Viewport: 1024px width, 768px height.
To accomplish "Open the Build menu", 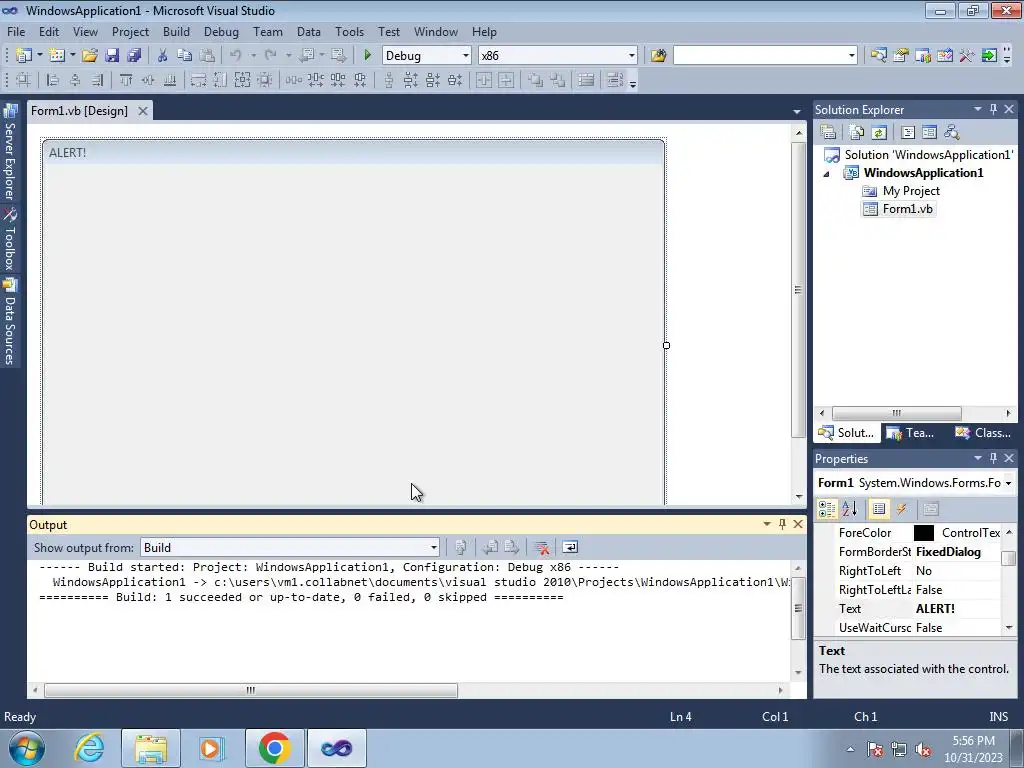I will [176, 31].
